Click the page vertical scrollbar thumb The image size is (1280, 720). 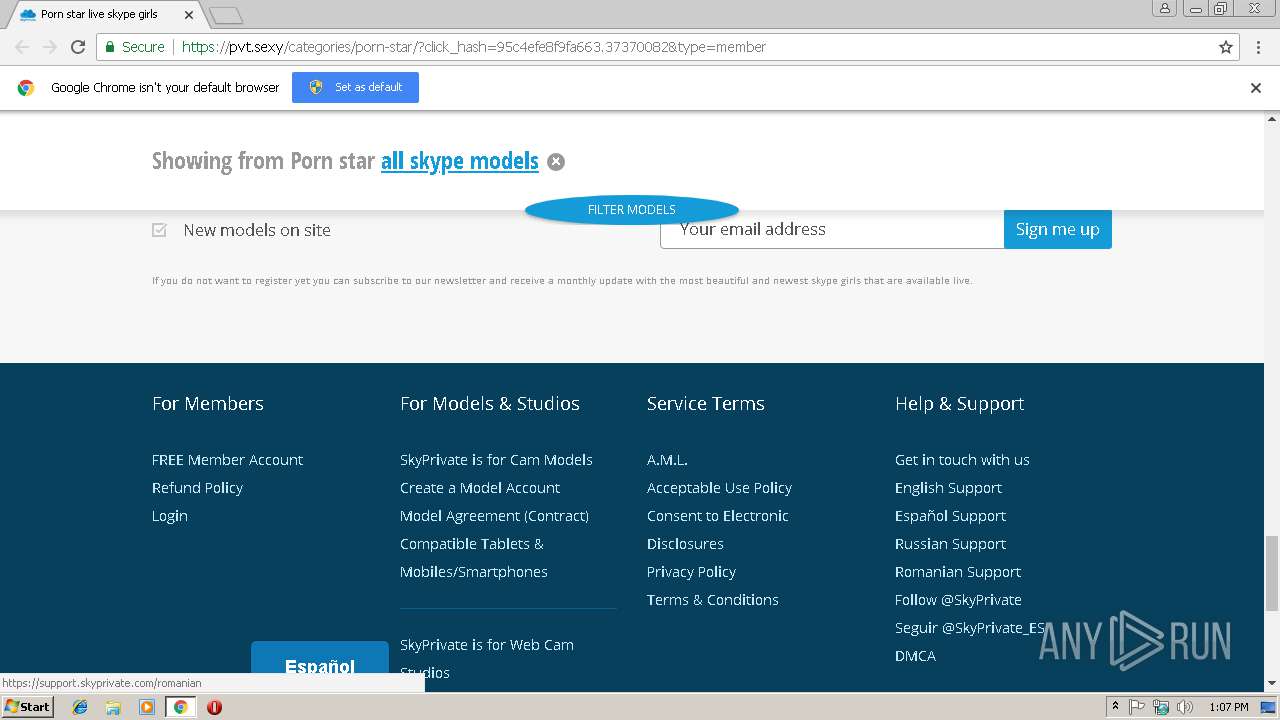tap(1272, 572)
